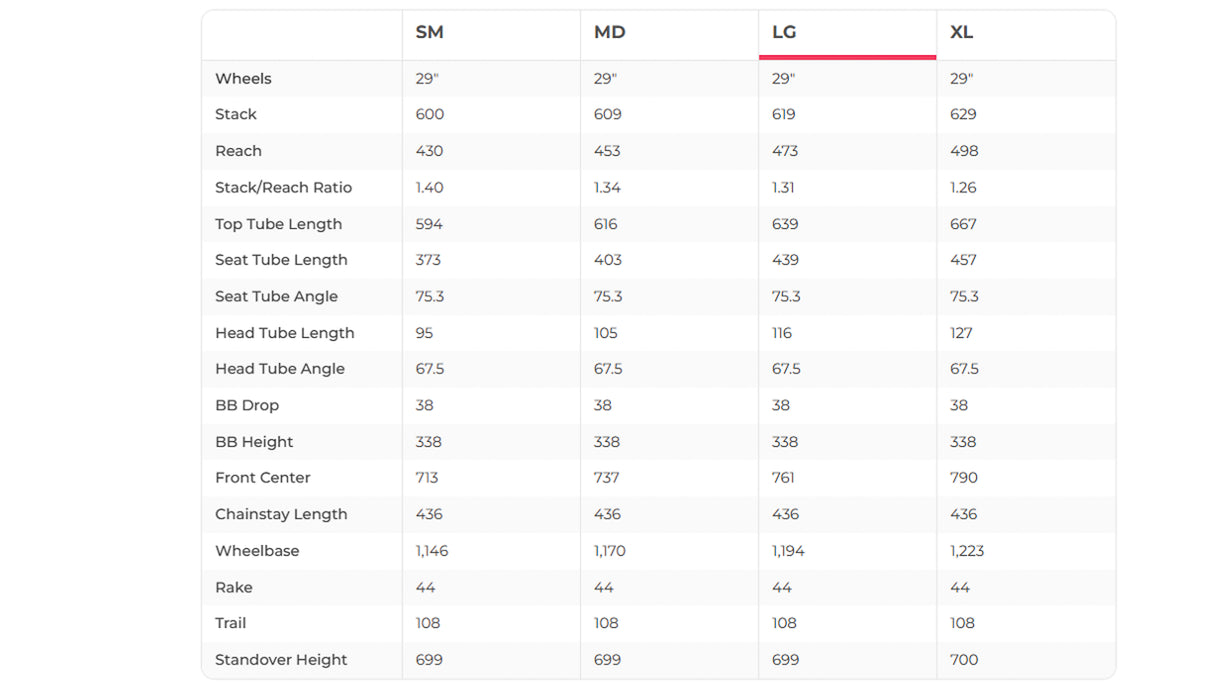
Task: Click the SM Seat Tube Length 373
Action: pyautogui.click(x=429, y=260)
